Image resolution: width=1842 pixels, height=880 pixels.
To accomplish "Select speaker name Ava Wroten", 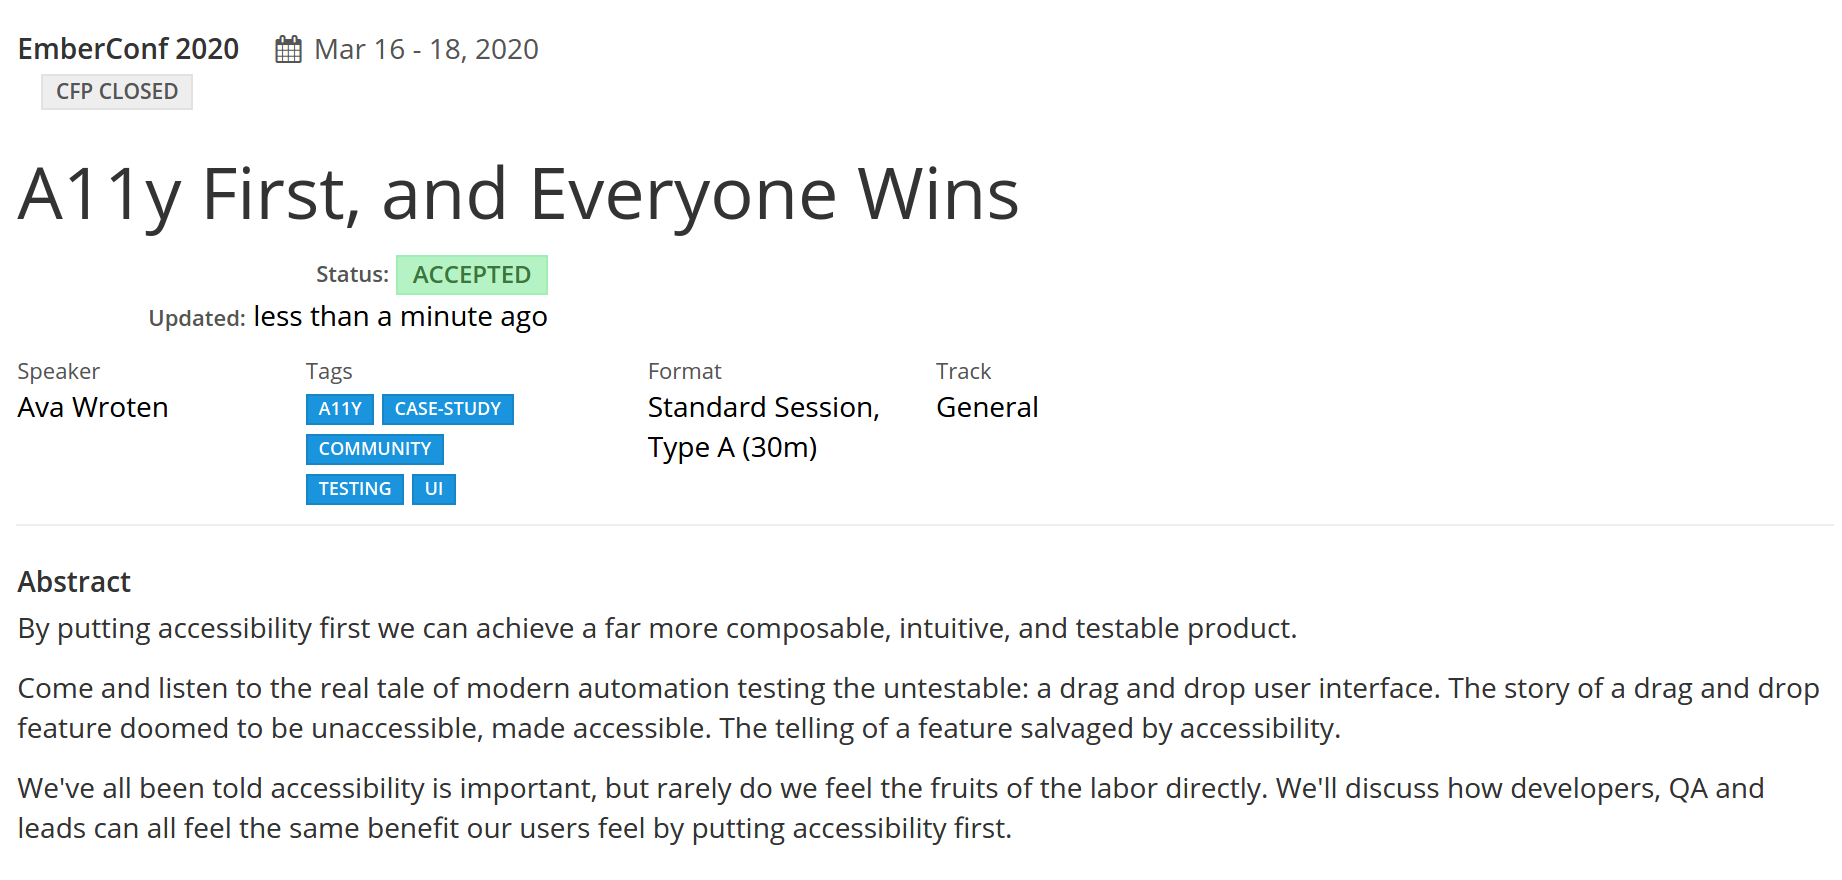I will click(x=93, y=408).
